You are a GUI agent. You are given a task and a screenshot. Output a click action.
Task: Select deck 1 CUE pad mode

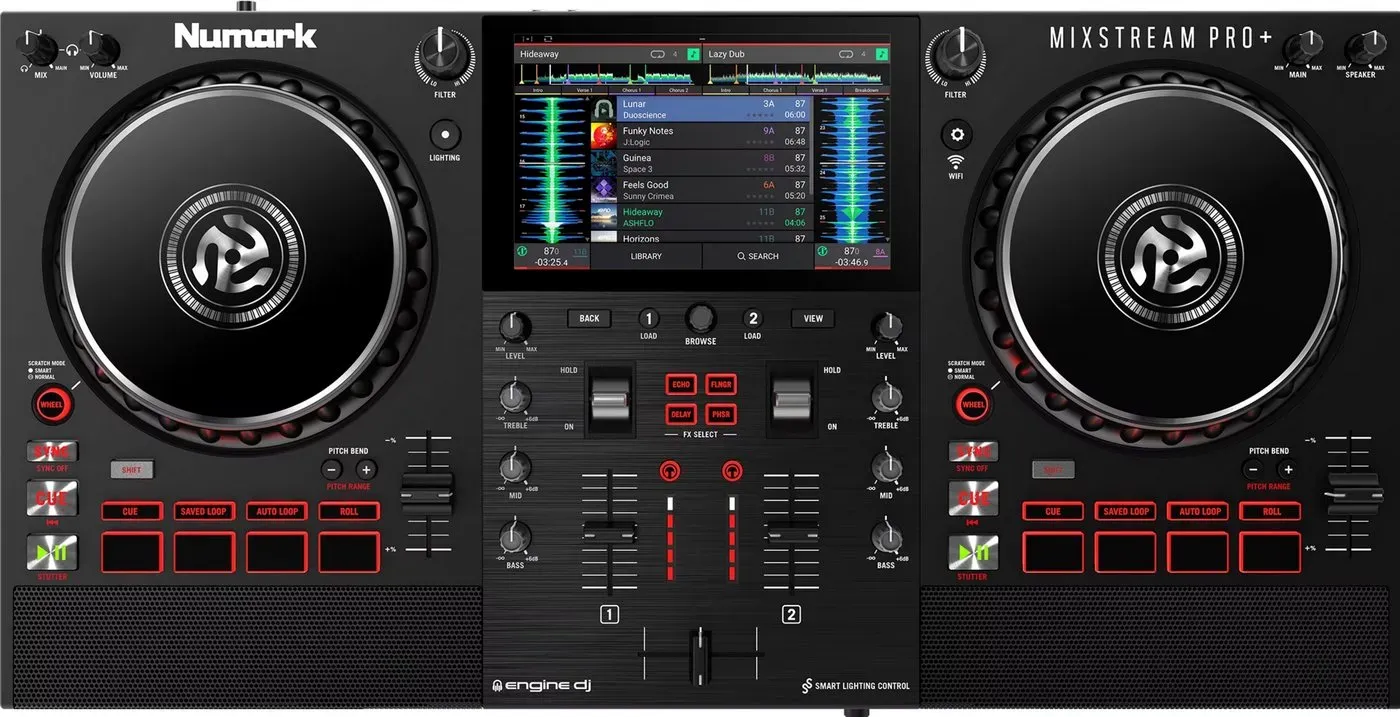(131, 511)
